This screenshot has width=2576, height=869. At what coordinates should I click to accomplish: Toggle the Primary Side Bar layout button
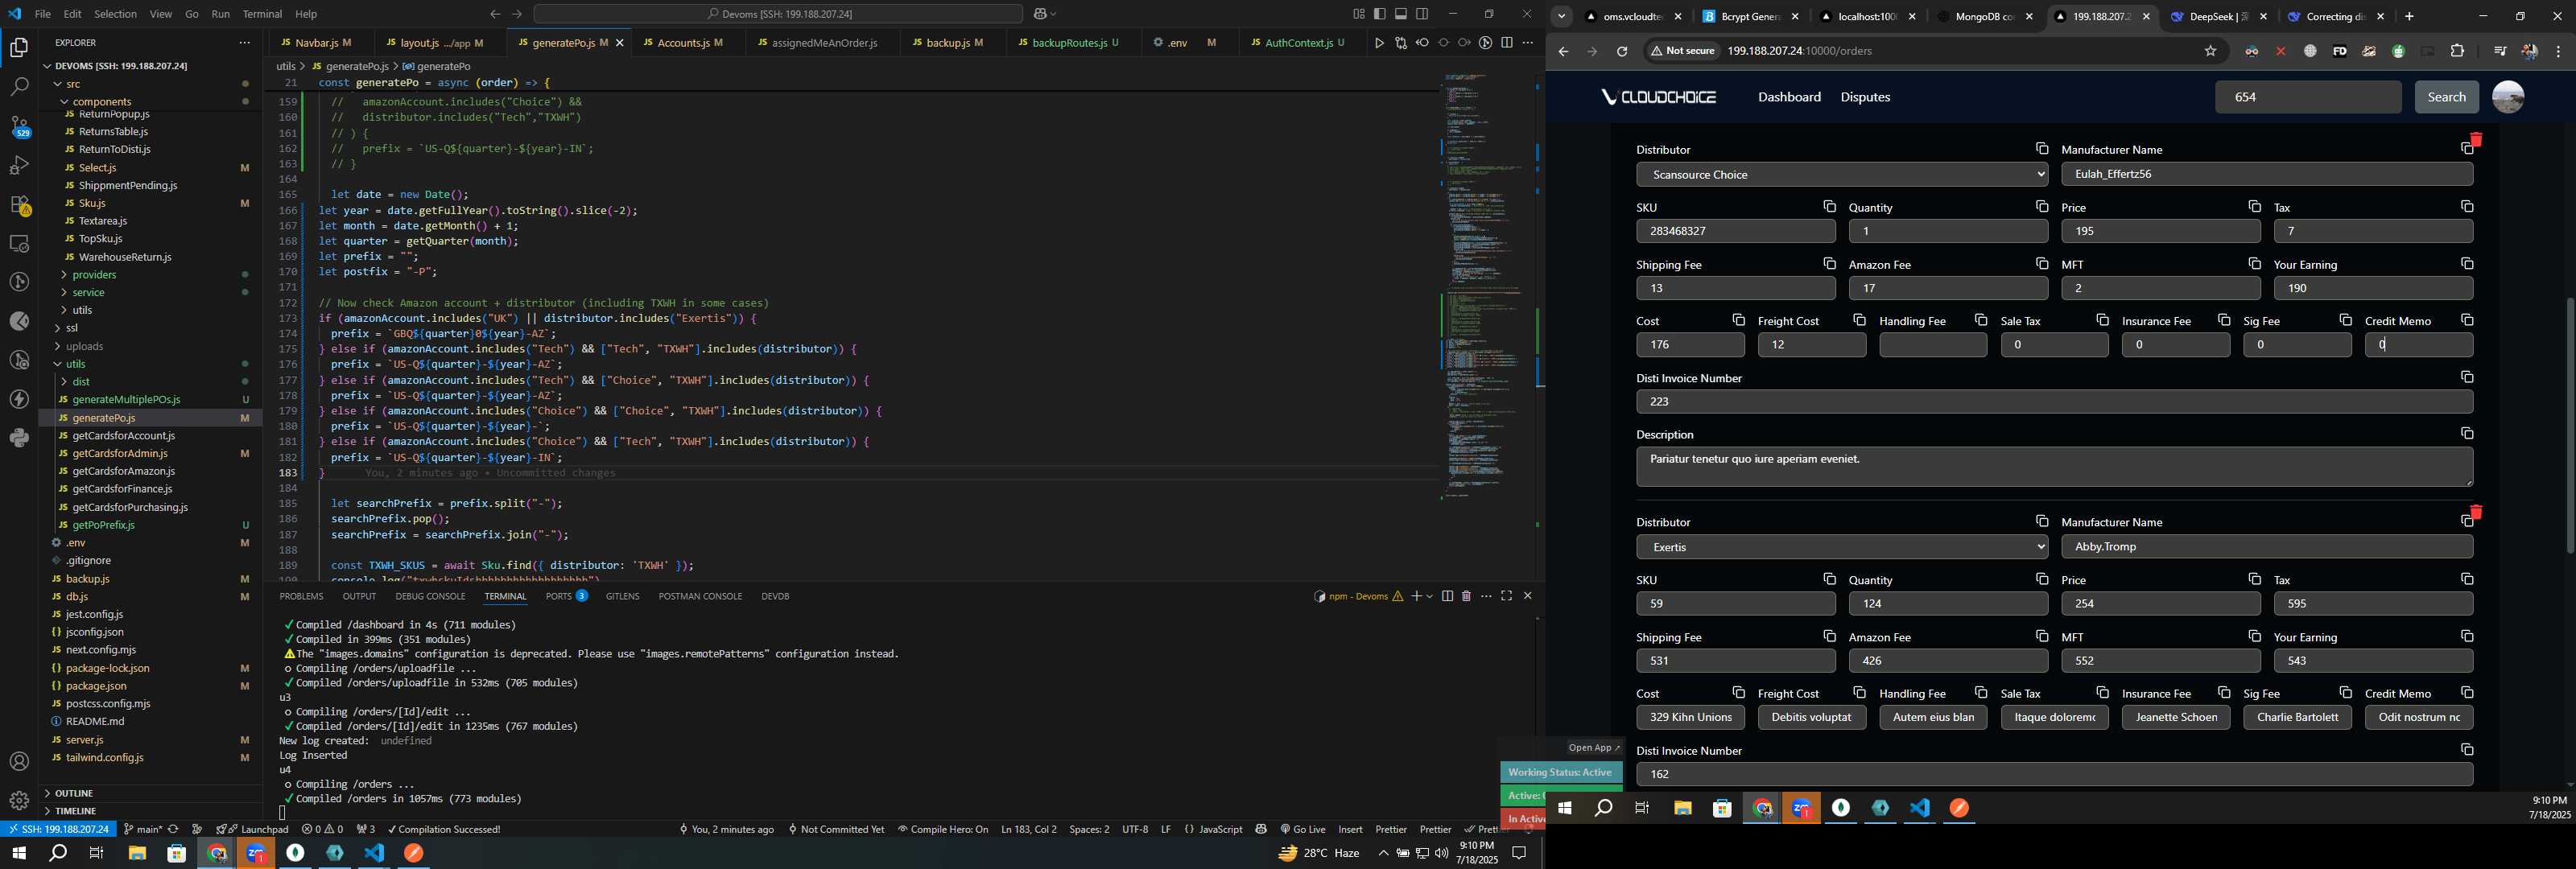(1380, 14)
